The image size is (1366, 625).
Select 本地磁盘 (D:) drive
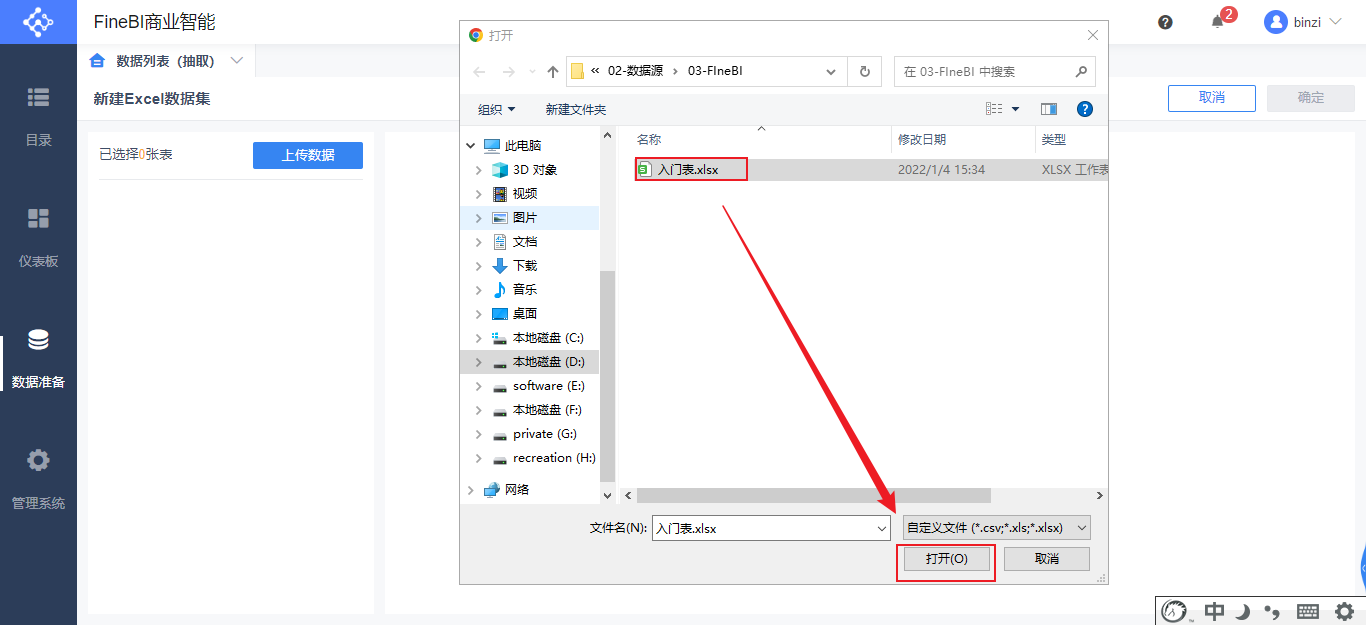[548, 362]
